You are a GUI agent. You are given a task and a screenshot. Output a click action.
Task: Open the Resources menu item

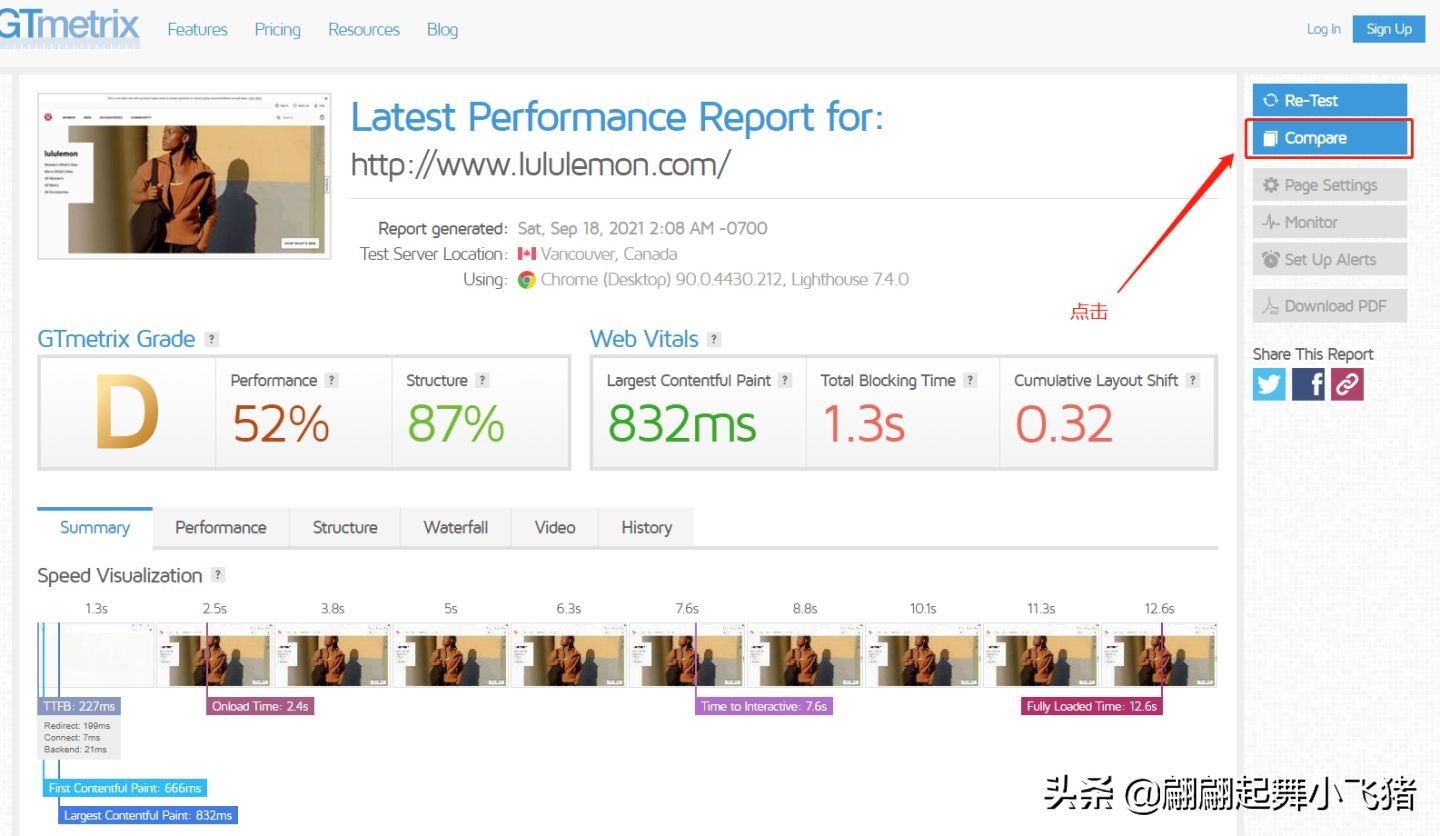tap(364, 29)
